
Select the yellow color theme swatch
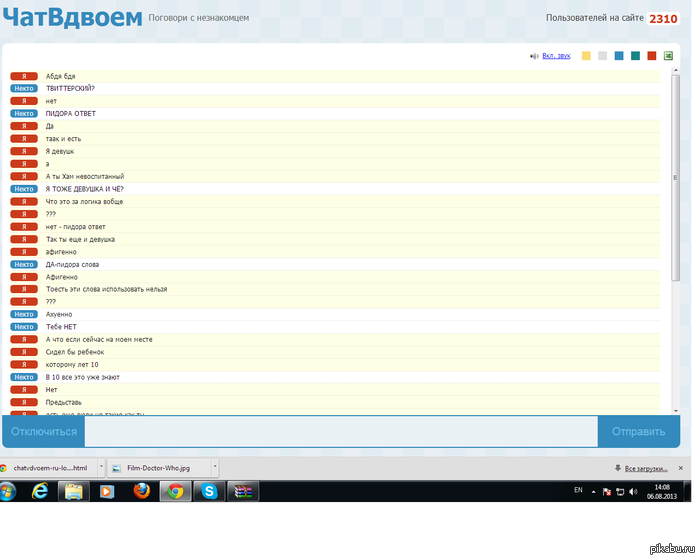(x=586, y=56)
